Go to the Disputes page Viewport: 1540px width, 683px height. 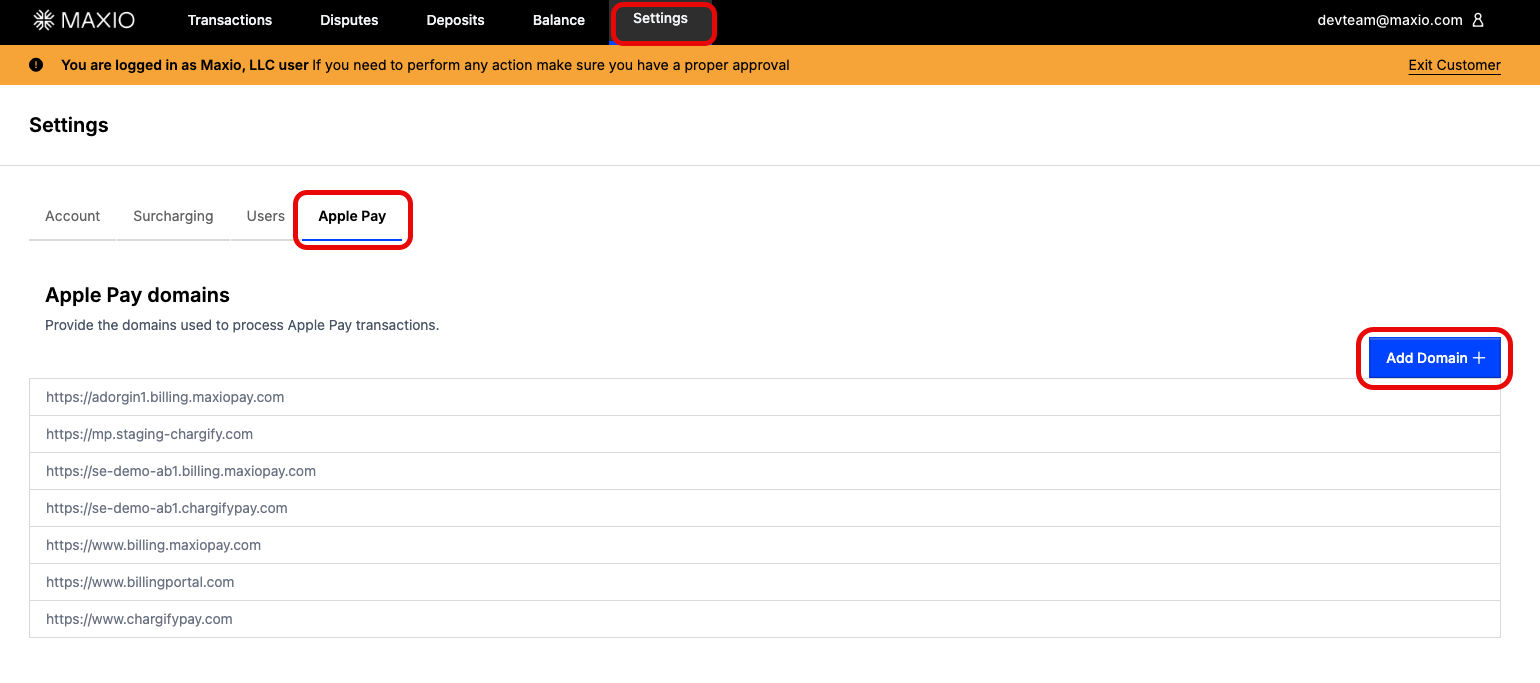[349, 20]
